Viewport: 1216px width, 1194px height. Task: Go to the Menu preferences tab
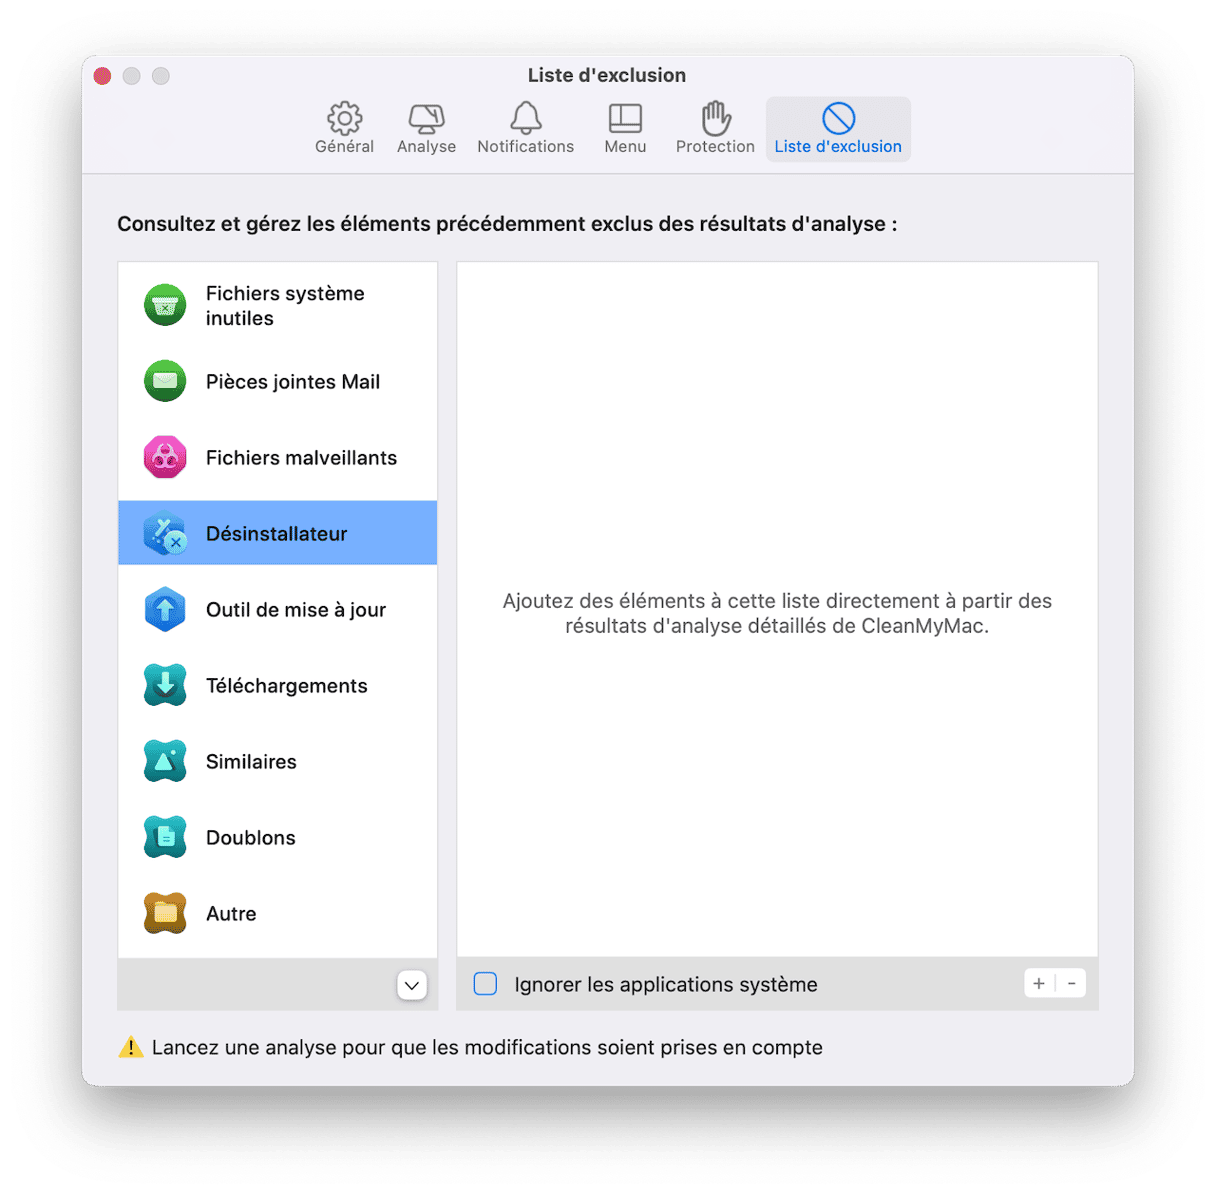625,128
